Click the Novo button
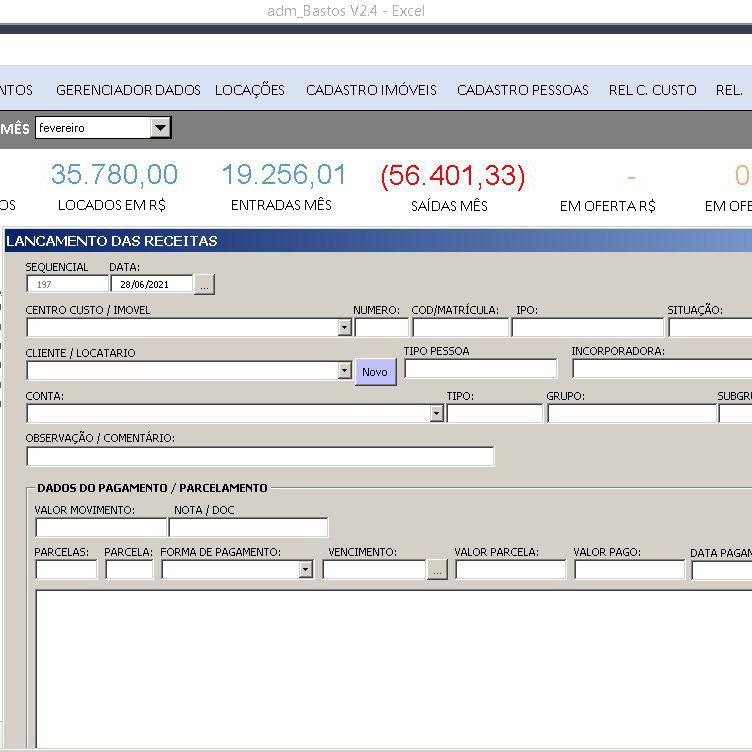Screen dimensions: 752x752 375,372
